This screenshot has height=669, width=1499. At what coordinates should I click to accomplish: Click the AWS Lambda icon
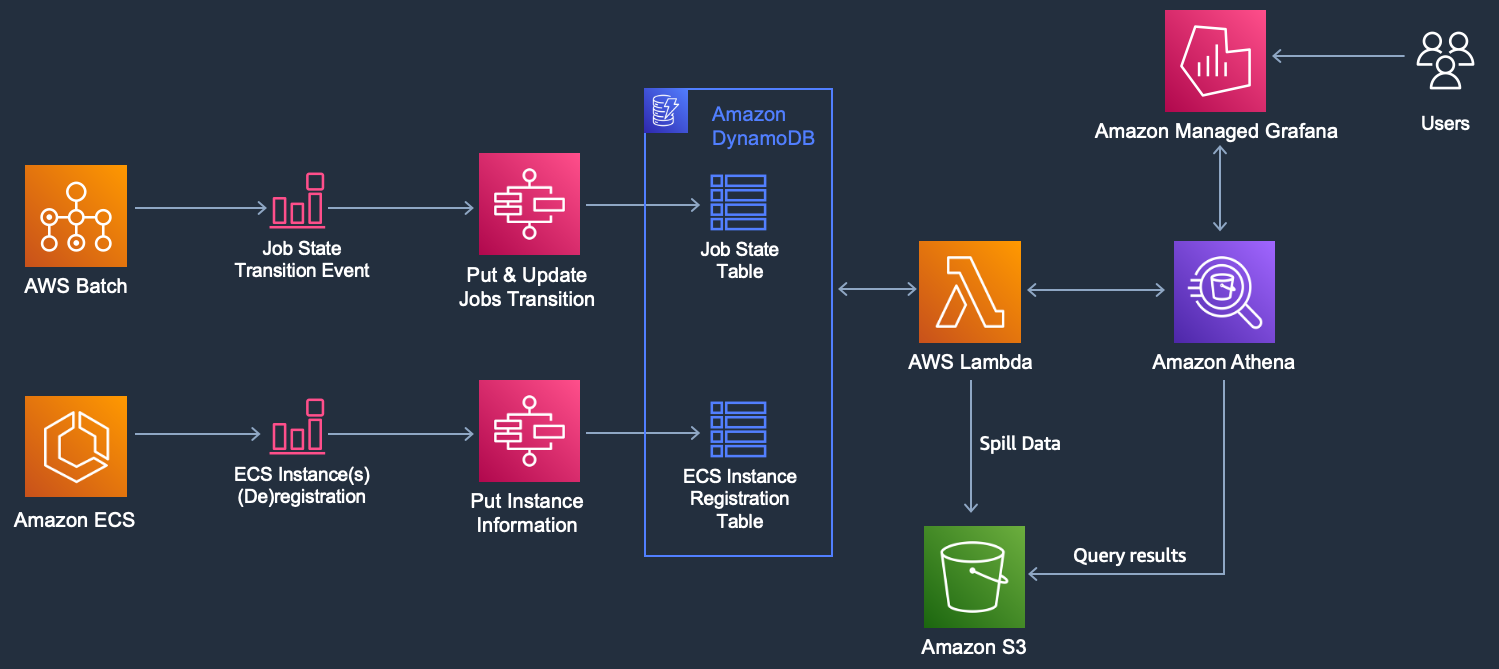[x=970, y=292]
